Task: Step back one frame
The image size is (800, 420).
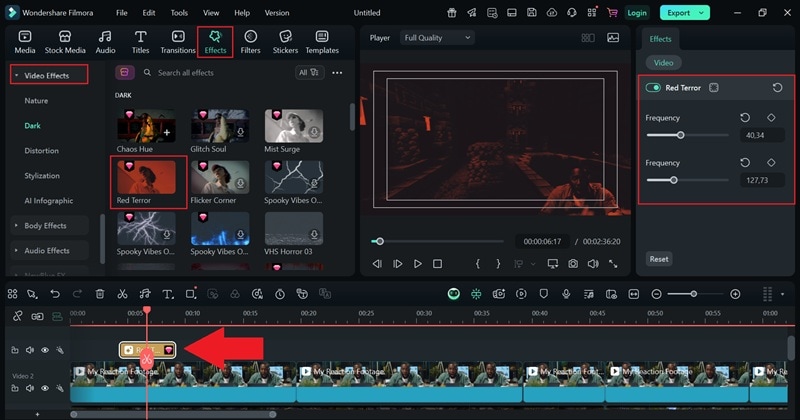Action: [377, 264]
